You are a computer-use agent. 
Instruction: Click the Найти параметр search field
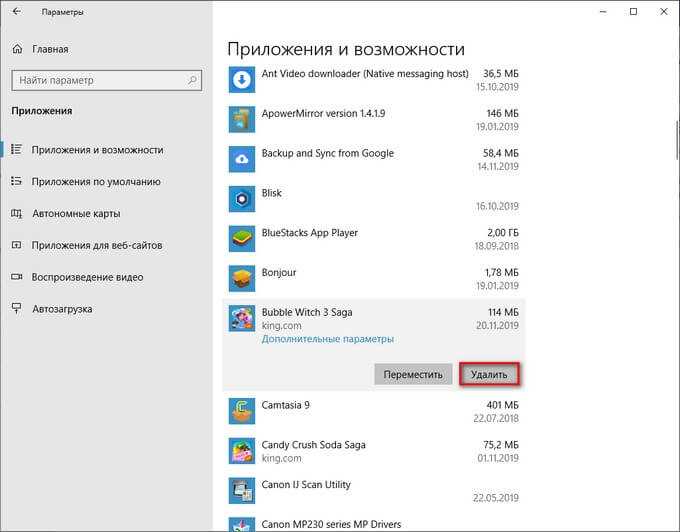click(x=107, y=80)
